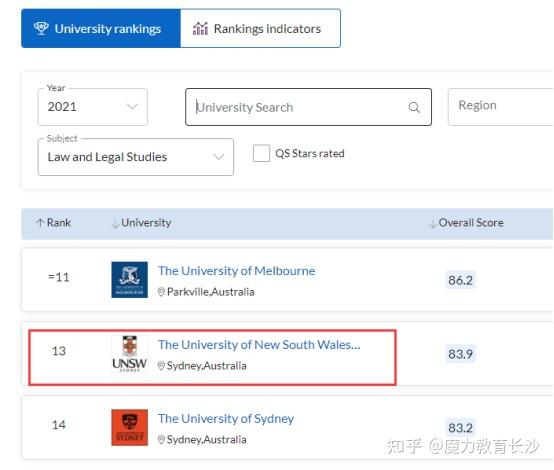Sort by Overall Score column arrow
The height and width of the screenshot is (470, 554).
(432, 223)
